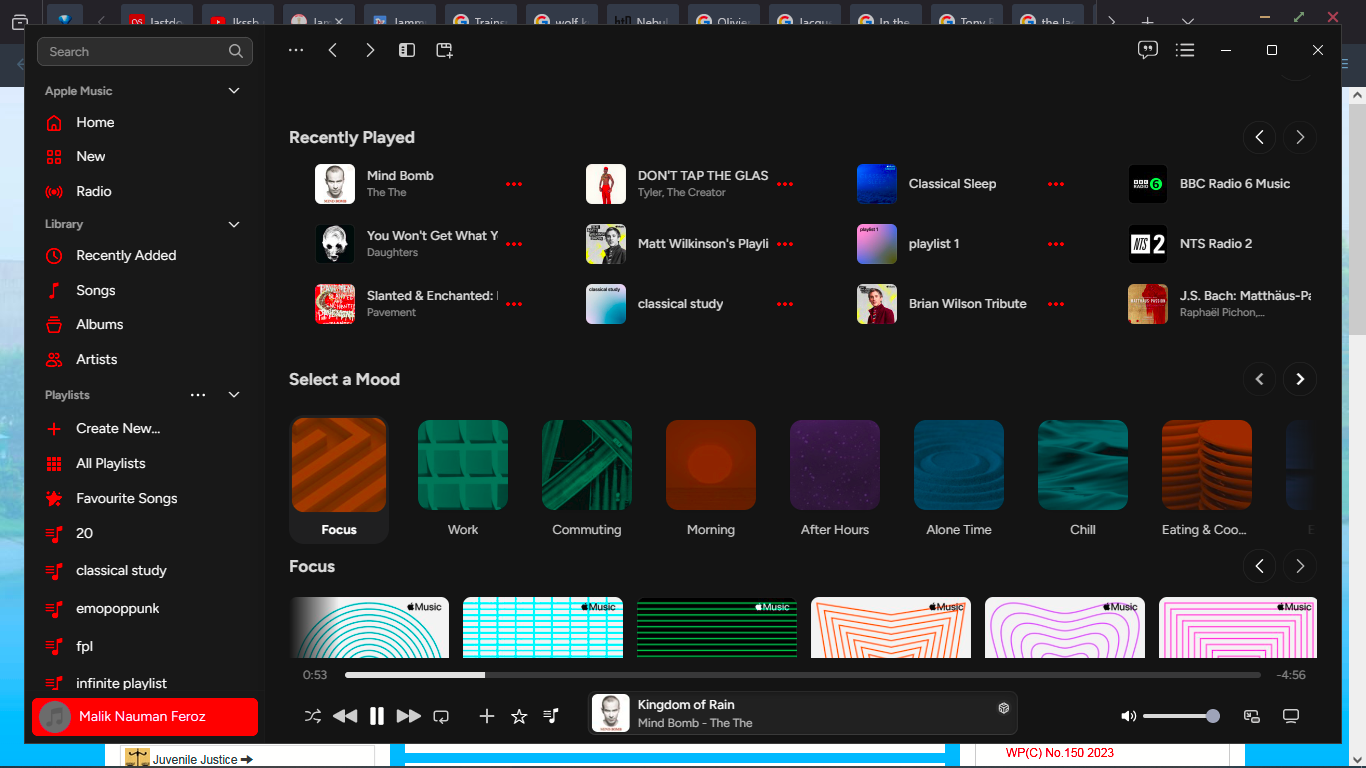
Task: Select the After Hours mood tile
Action: [x=835, y=479]
